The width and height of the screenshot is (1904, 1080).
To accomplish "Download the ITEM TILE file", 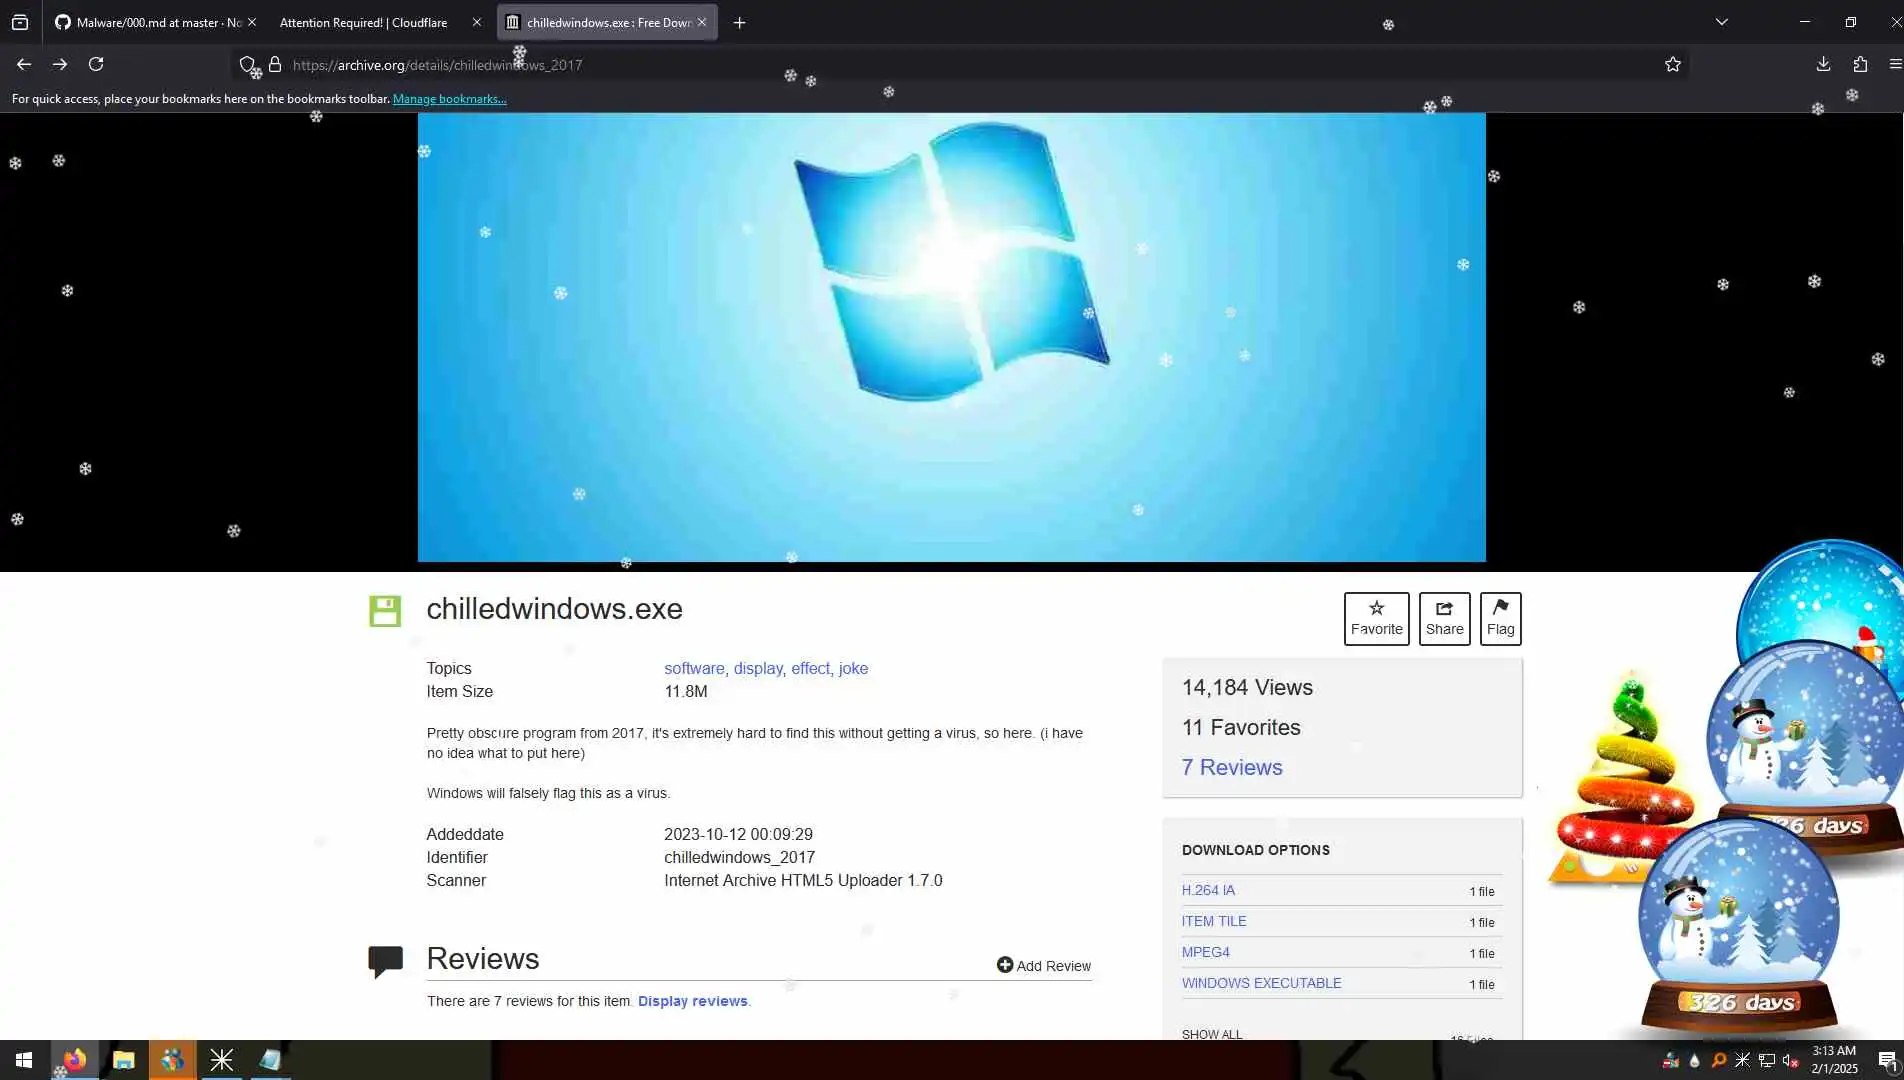I will click(x=1214, y=921).
